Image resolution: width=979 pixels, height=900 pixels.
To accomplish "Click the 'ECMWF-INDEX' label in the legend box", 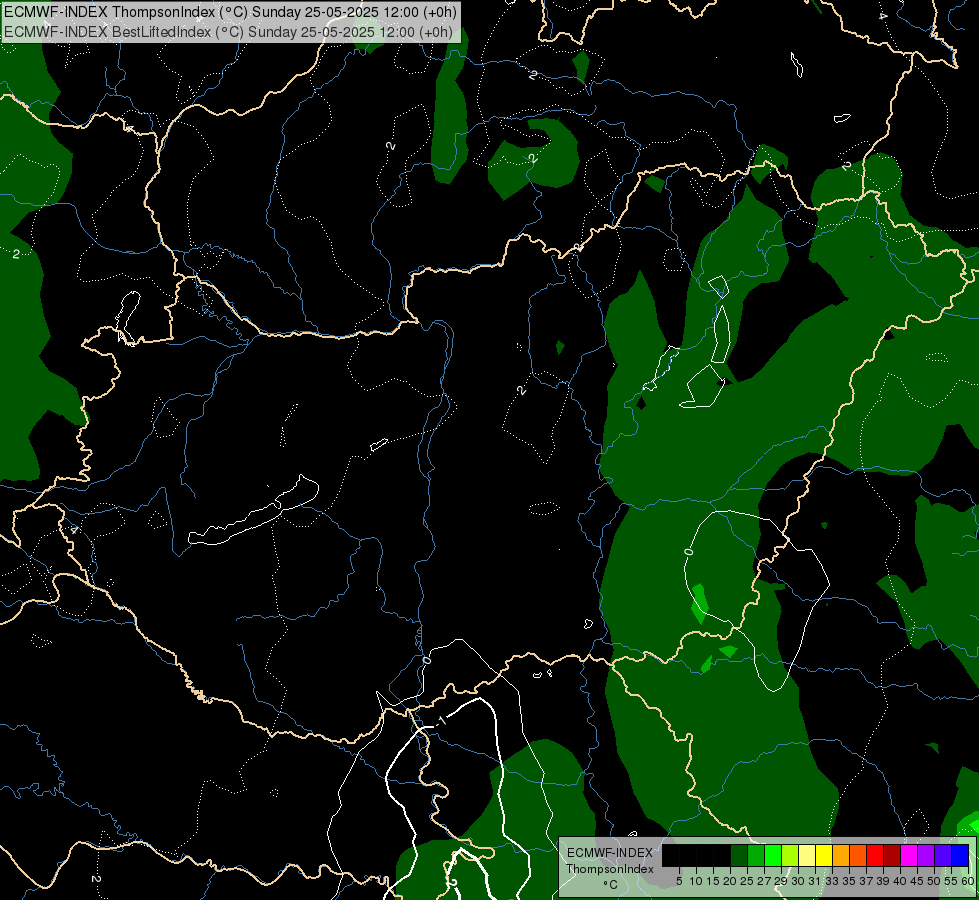I will coord(610,853).
